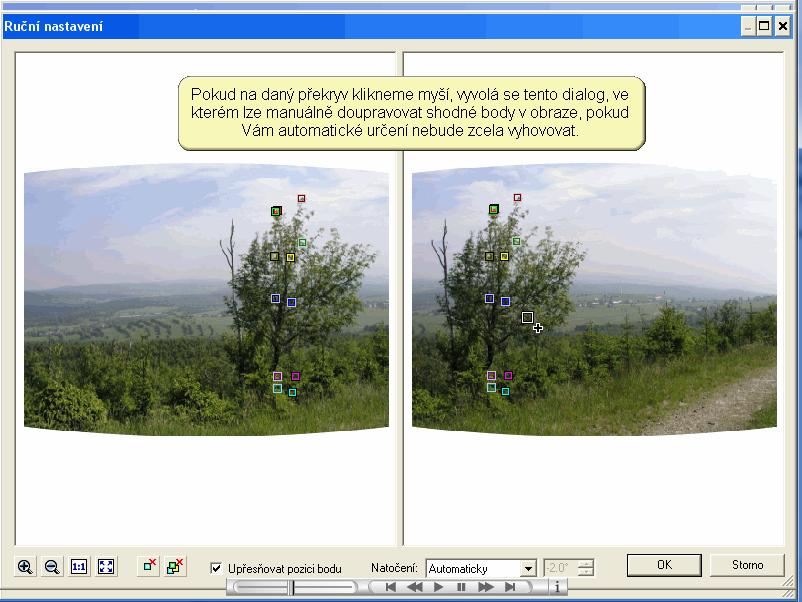
Task: Click the zoom in magnifier icon
Action: [x=25, y=567]
